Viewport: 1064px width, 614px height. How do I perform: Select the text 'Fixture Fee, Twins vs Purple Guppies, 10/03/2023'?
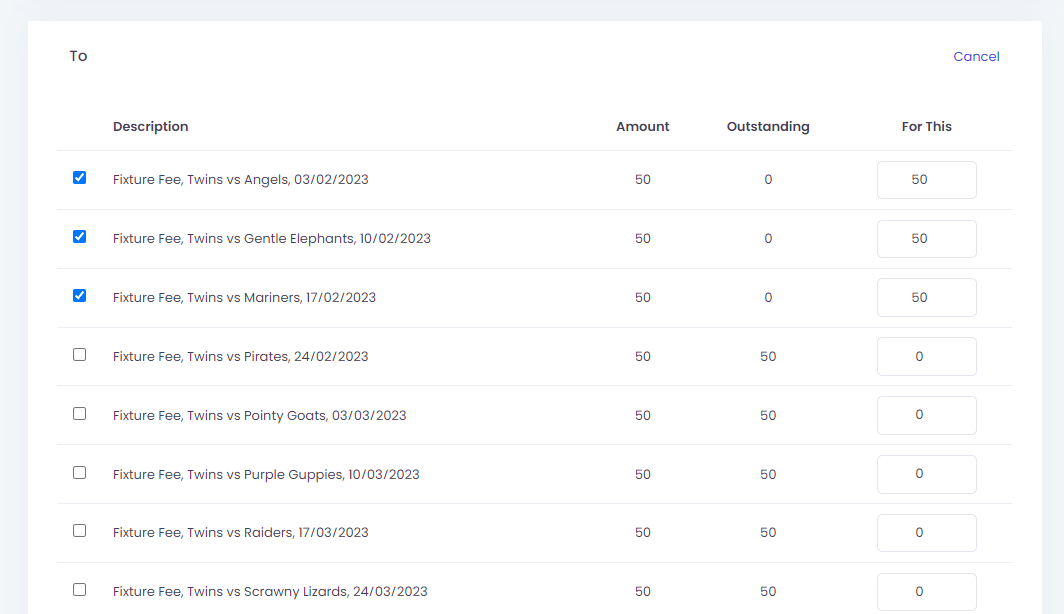[x=266, y=474]
